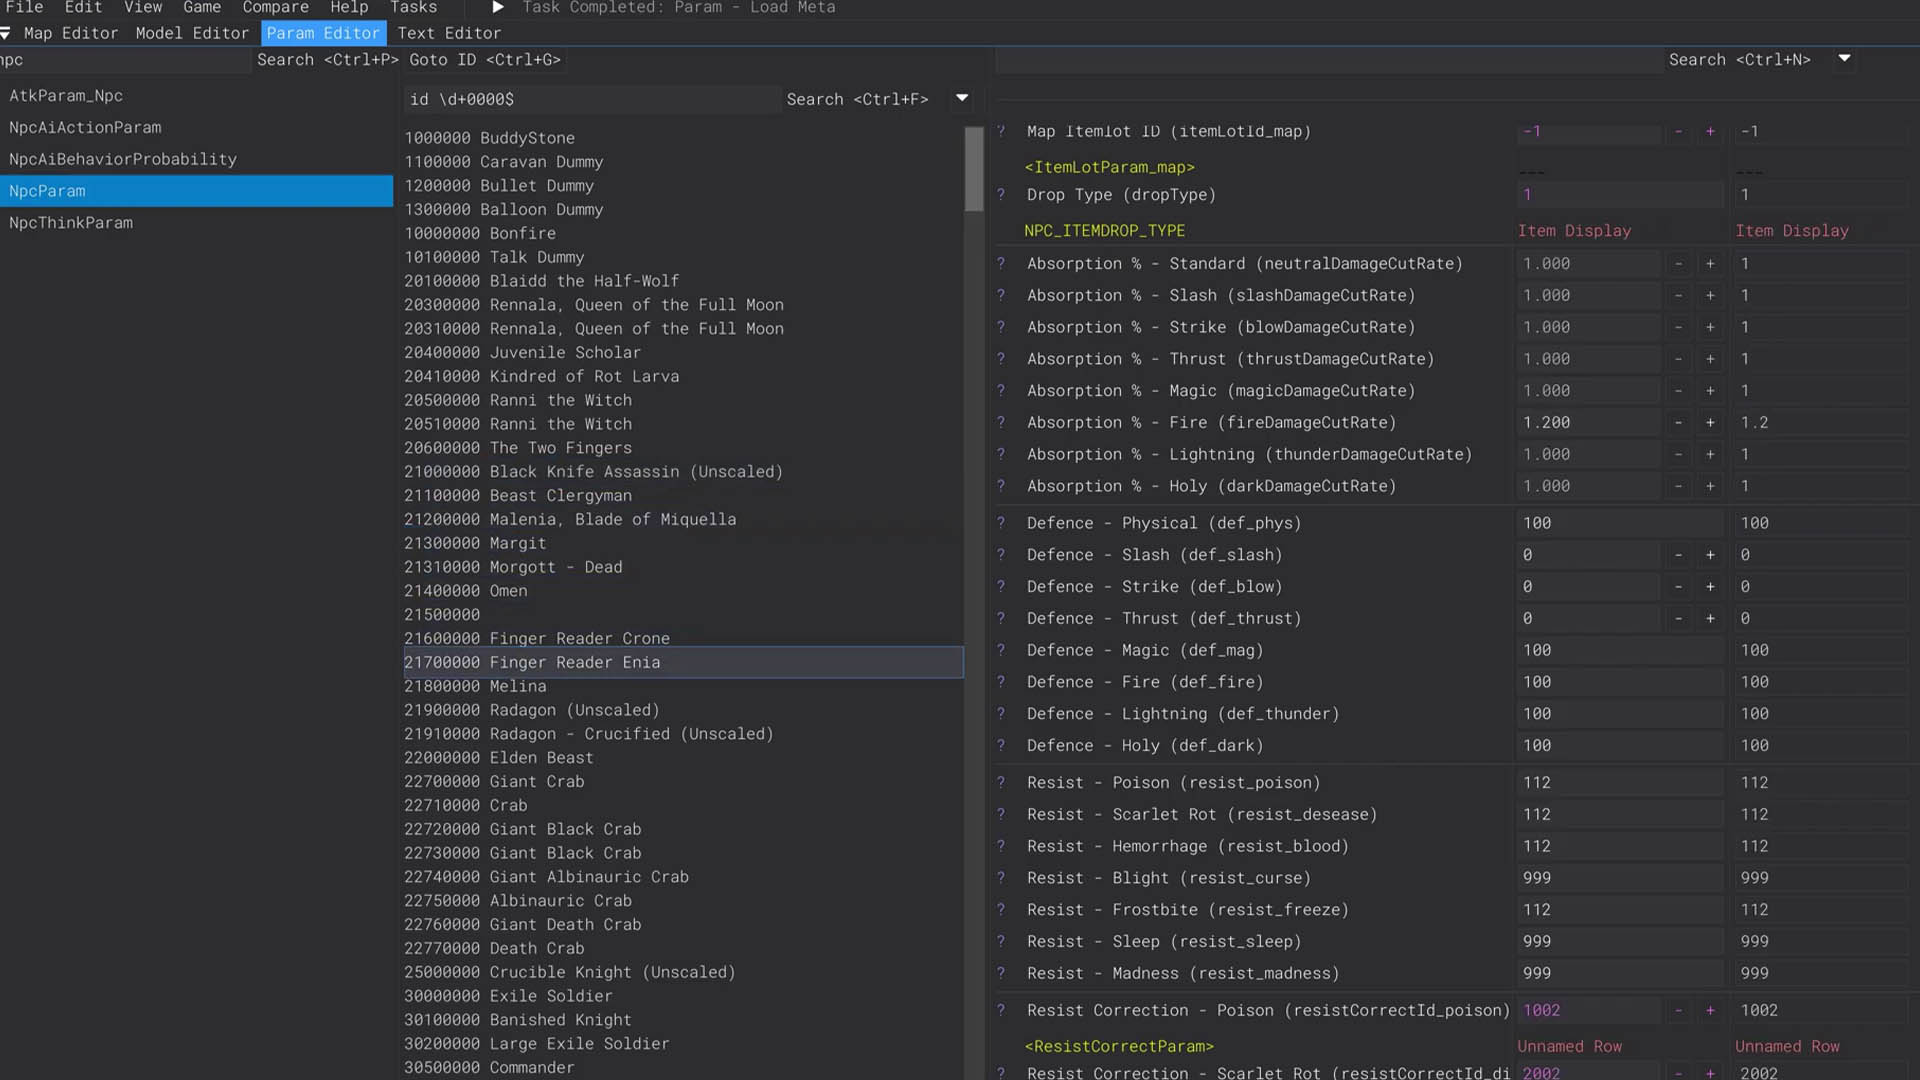Click help icon beside Resist Blight field
Viewport: 1920px width, 1080px height.
[1001, 878]
